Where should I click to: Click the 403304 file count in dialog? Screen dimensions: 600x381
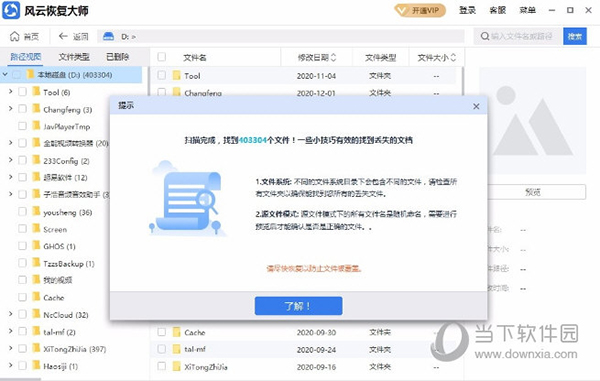point(253,140)
